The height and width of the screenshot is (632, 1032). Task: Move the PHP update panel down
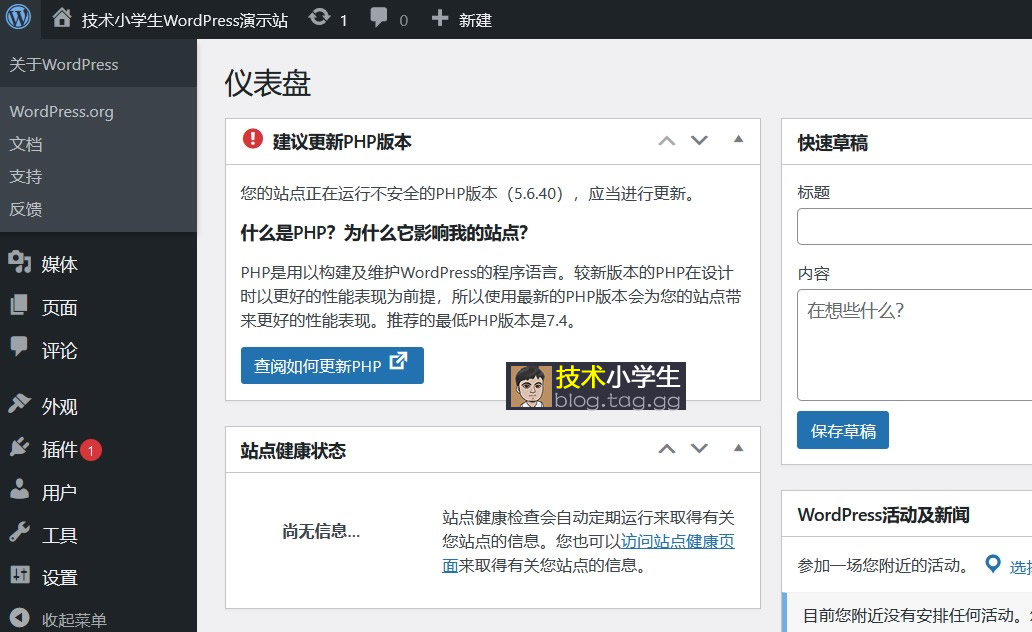click(700, 141)
